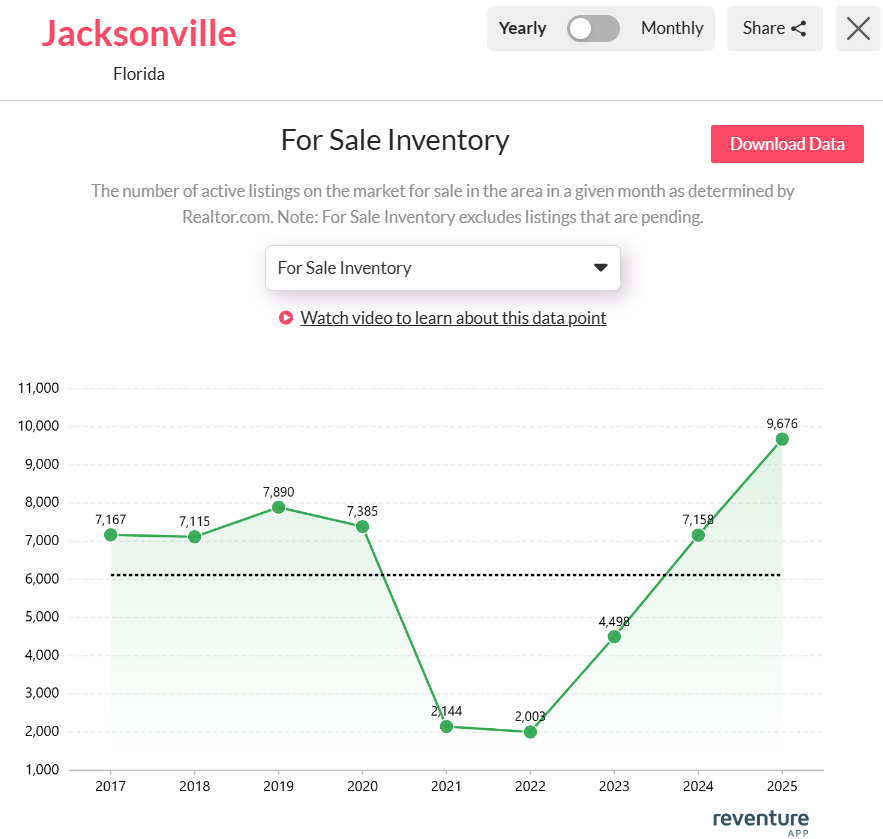Viewport: 883px width, 839px height.
Task: Click the 2017 data point 7,167
Action: click(111, 535)
